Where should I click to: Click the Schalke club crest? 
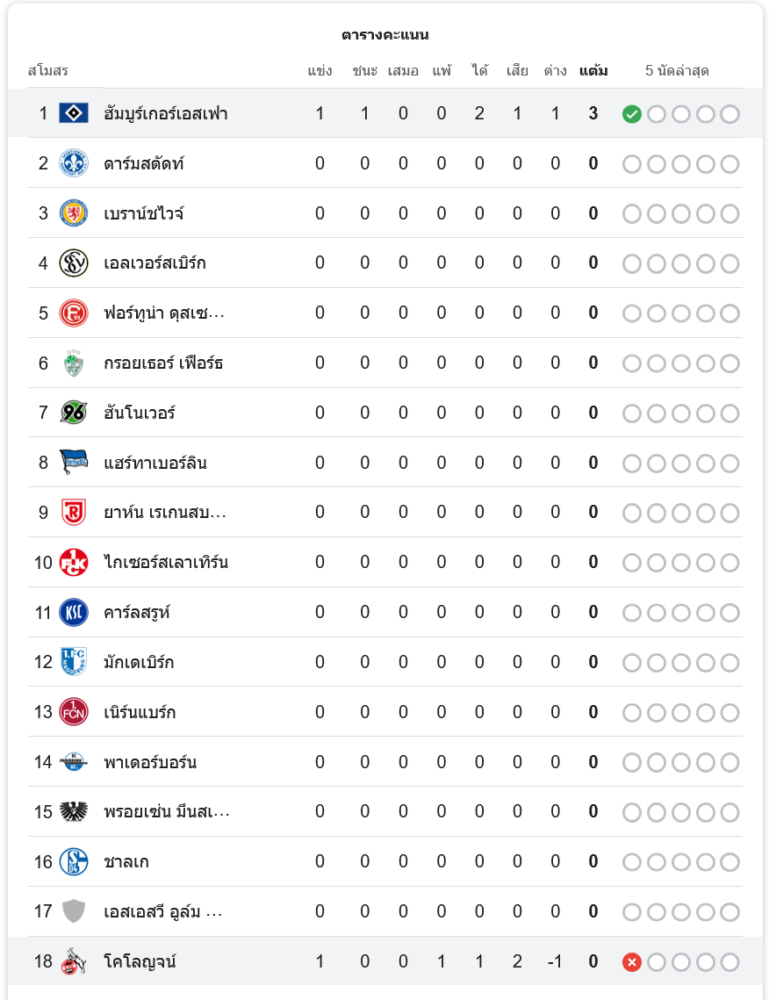point(74,861)
